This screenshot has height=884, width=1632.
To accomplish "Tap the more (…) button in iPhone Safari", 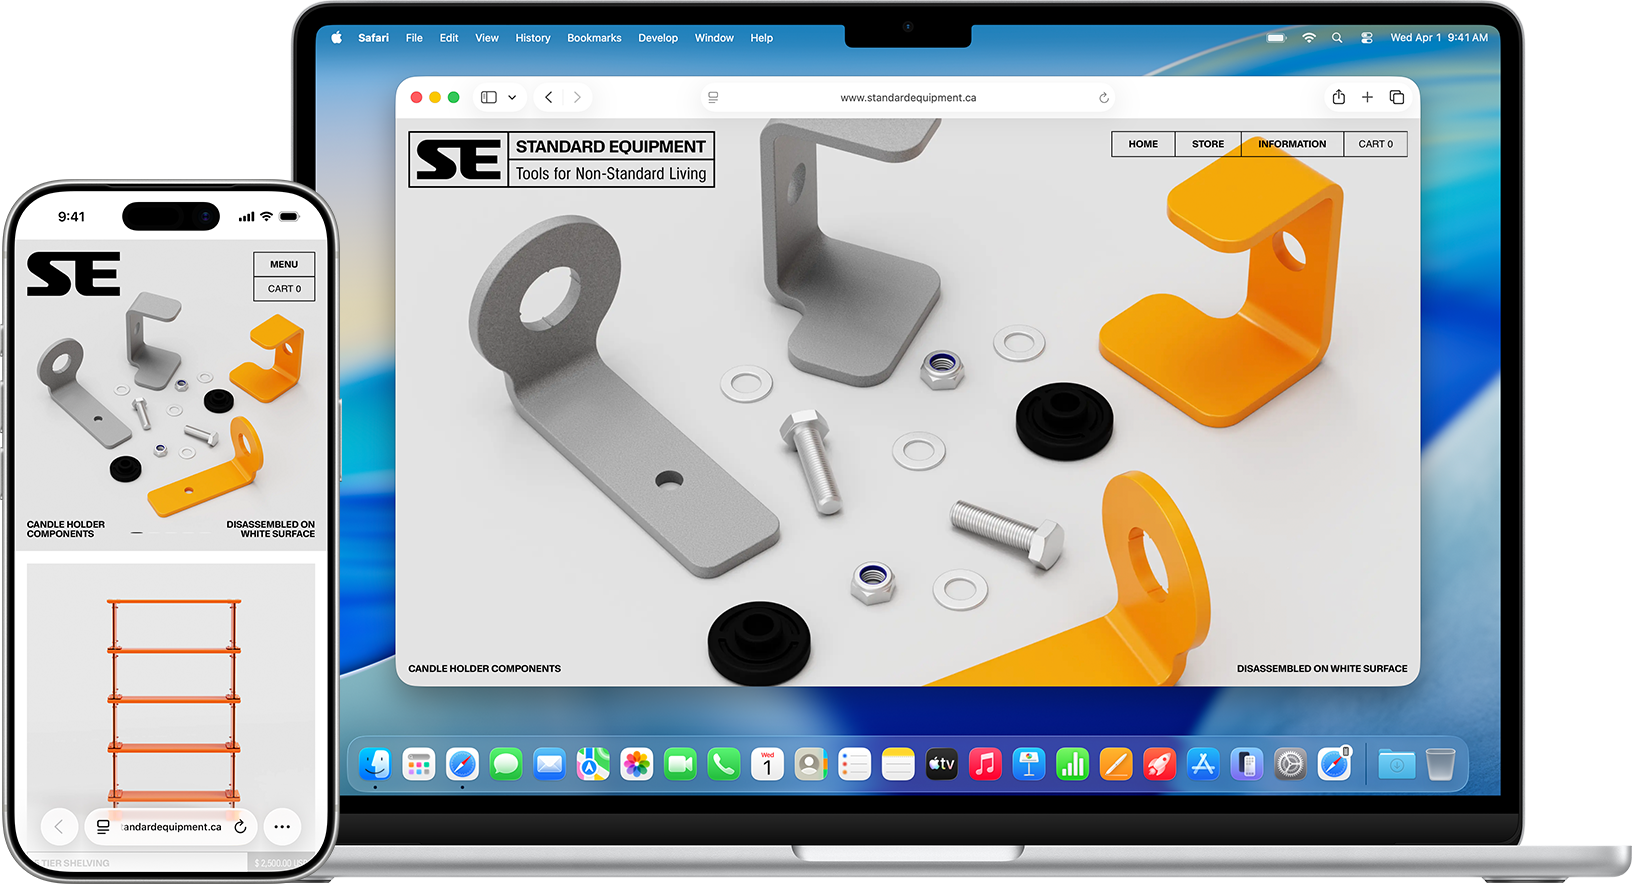I will click(x=282, y=827).
